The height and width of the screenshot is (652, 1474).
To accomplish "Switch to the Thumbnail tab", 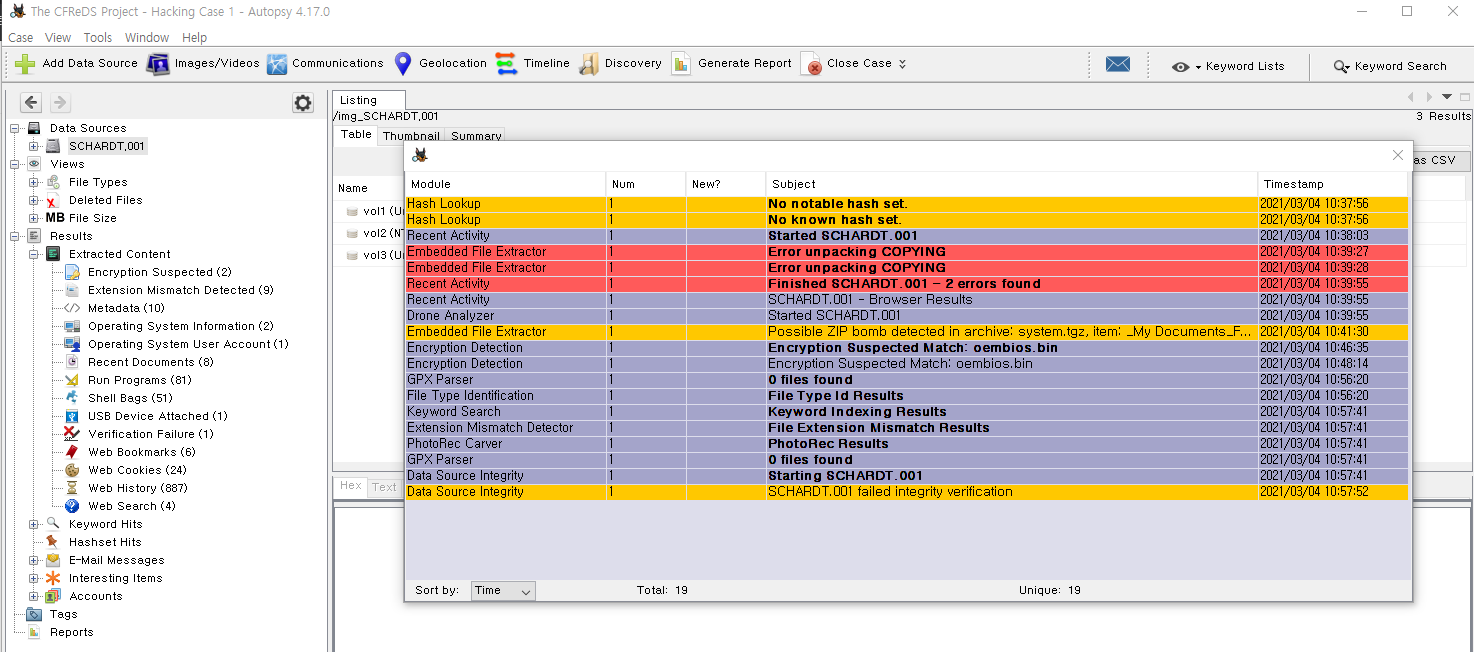I will coord(411,136).
